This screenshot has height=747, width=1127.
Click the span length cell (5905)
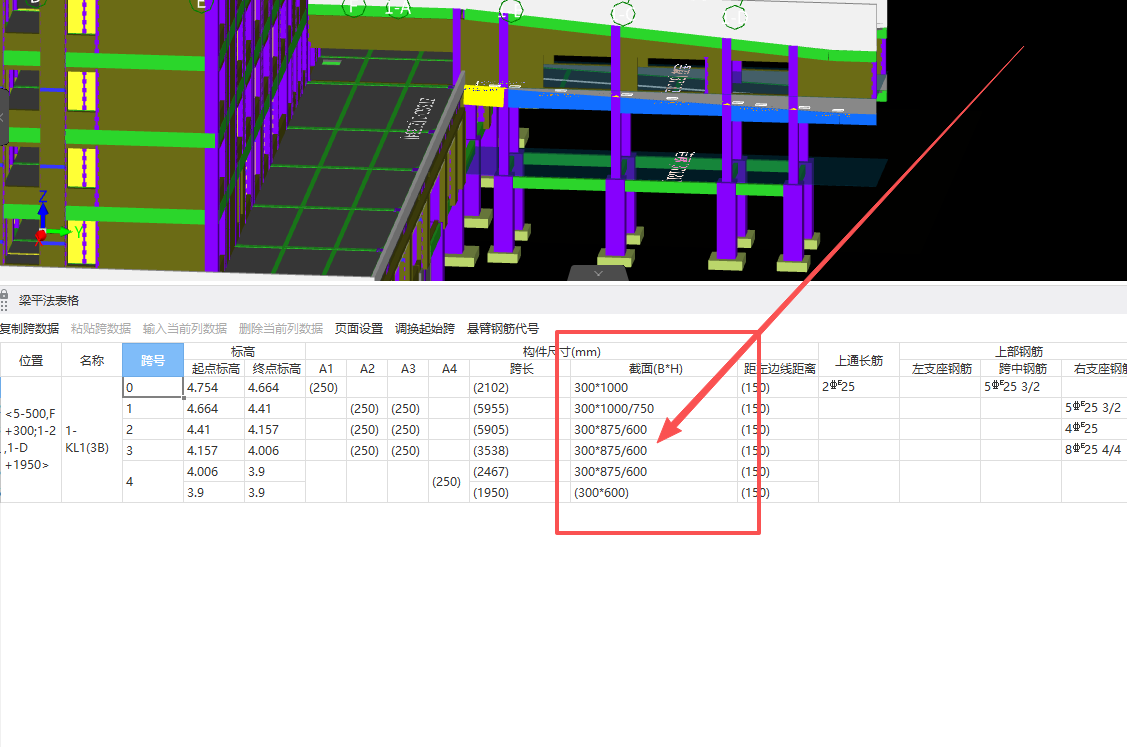[x=520, y=429]
